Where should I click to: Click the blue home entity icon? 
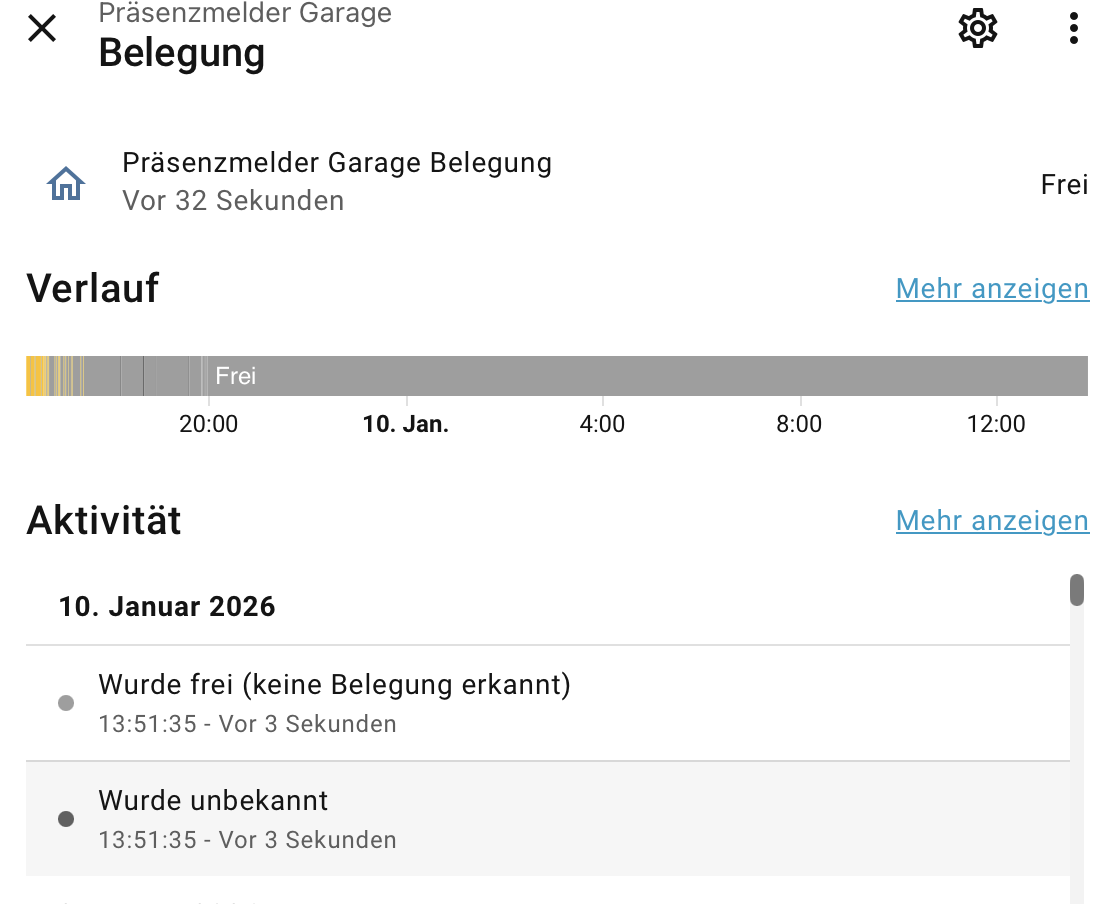coord(66,183)
